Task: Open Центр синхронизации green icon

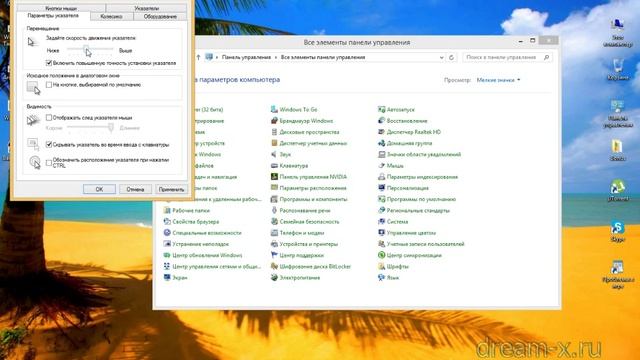Action: tap(381, 255)
